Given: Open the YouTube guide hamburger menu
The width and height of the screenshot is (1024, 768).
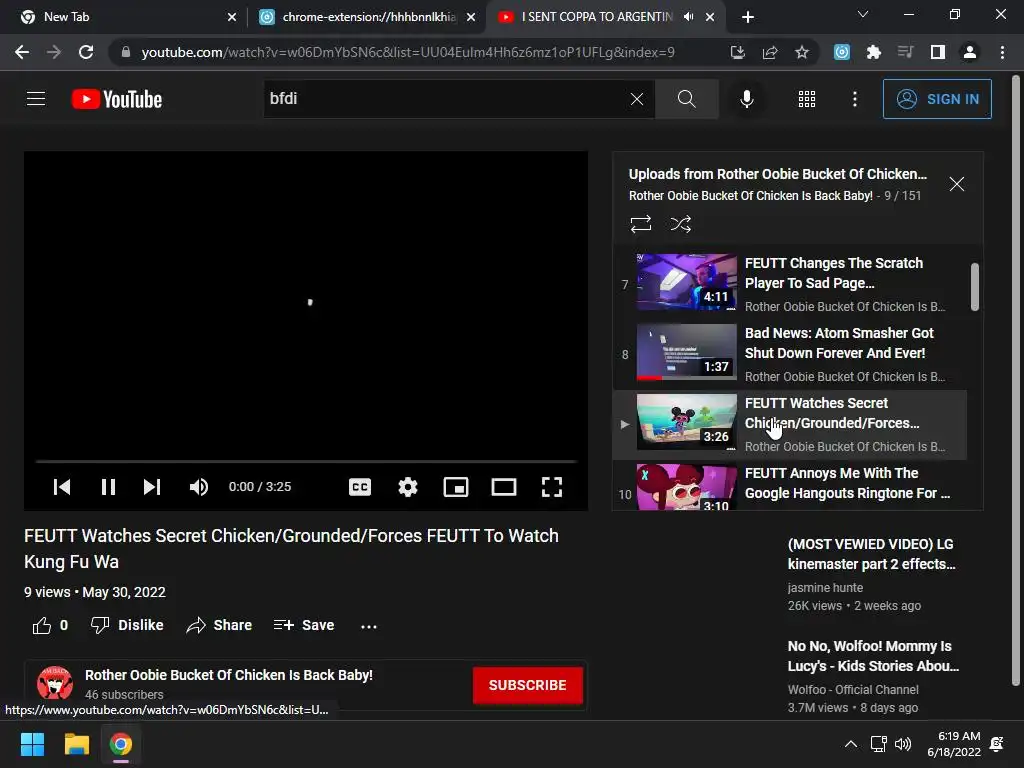Looking at the screenshot, I should [36, 99].
